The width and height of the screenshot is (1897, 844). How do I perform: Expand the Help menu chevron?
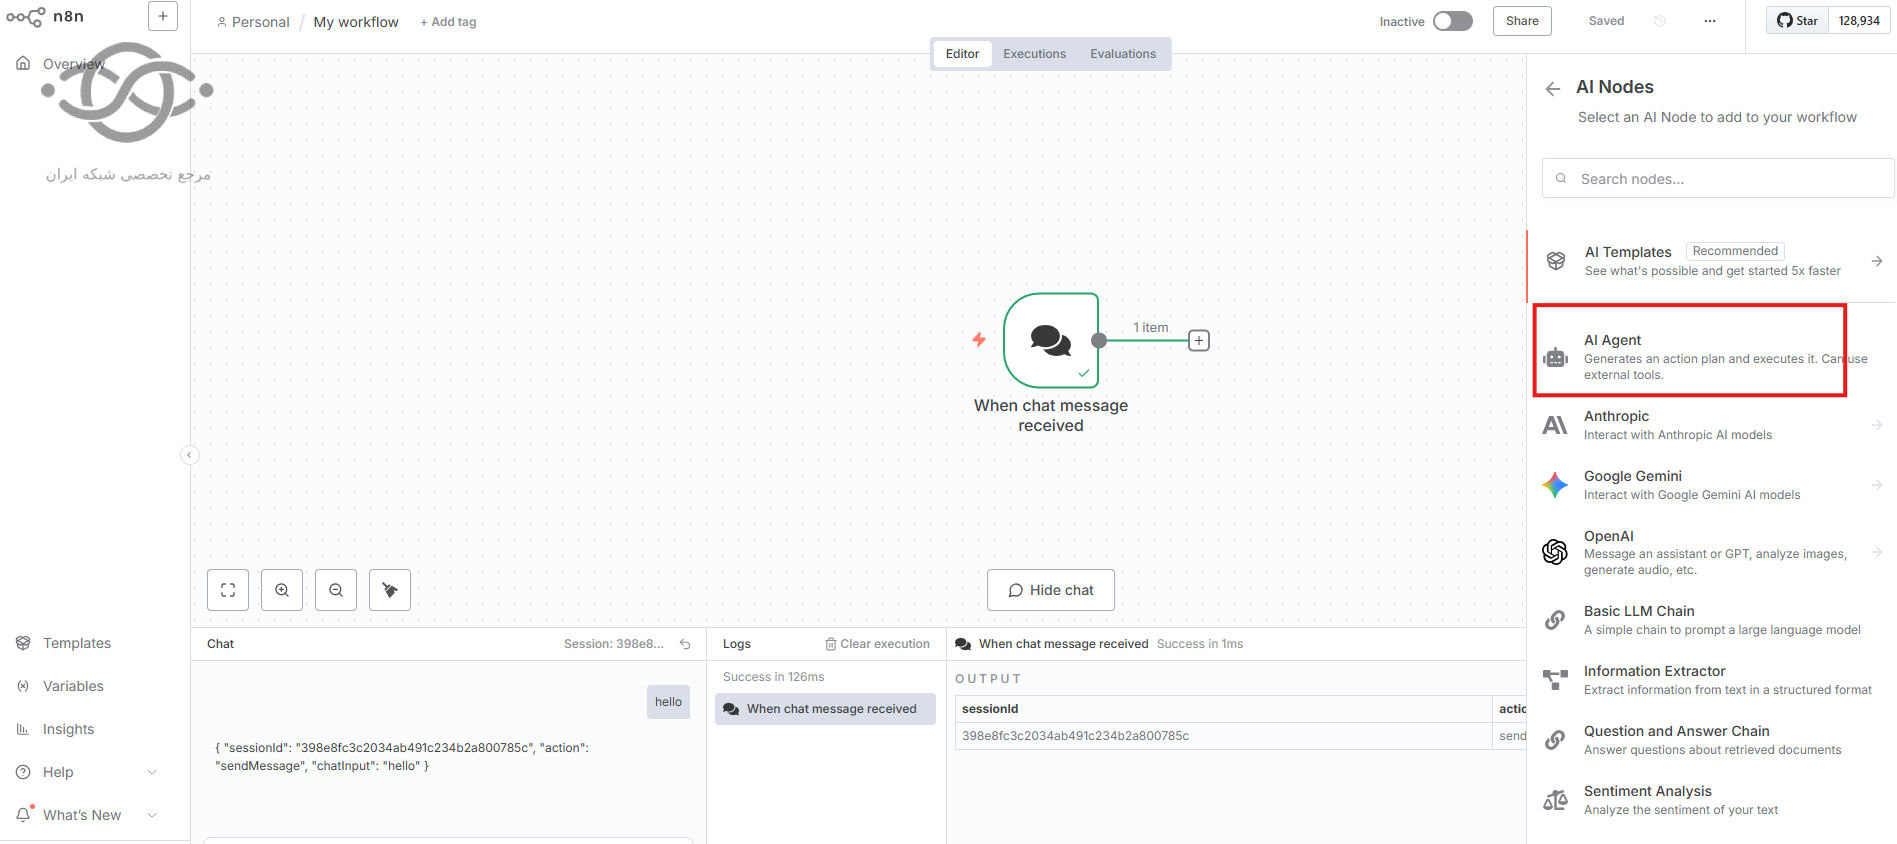(x=152, y=772)
